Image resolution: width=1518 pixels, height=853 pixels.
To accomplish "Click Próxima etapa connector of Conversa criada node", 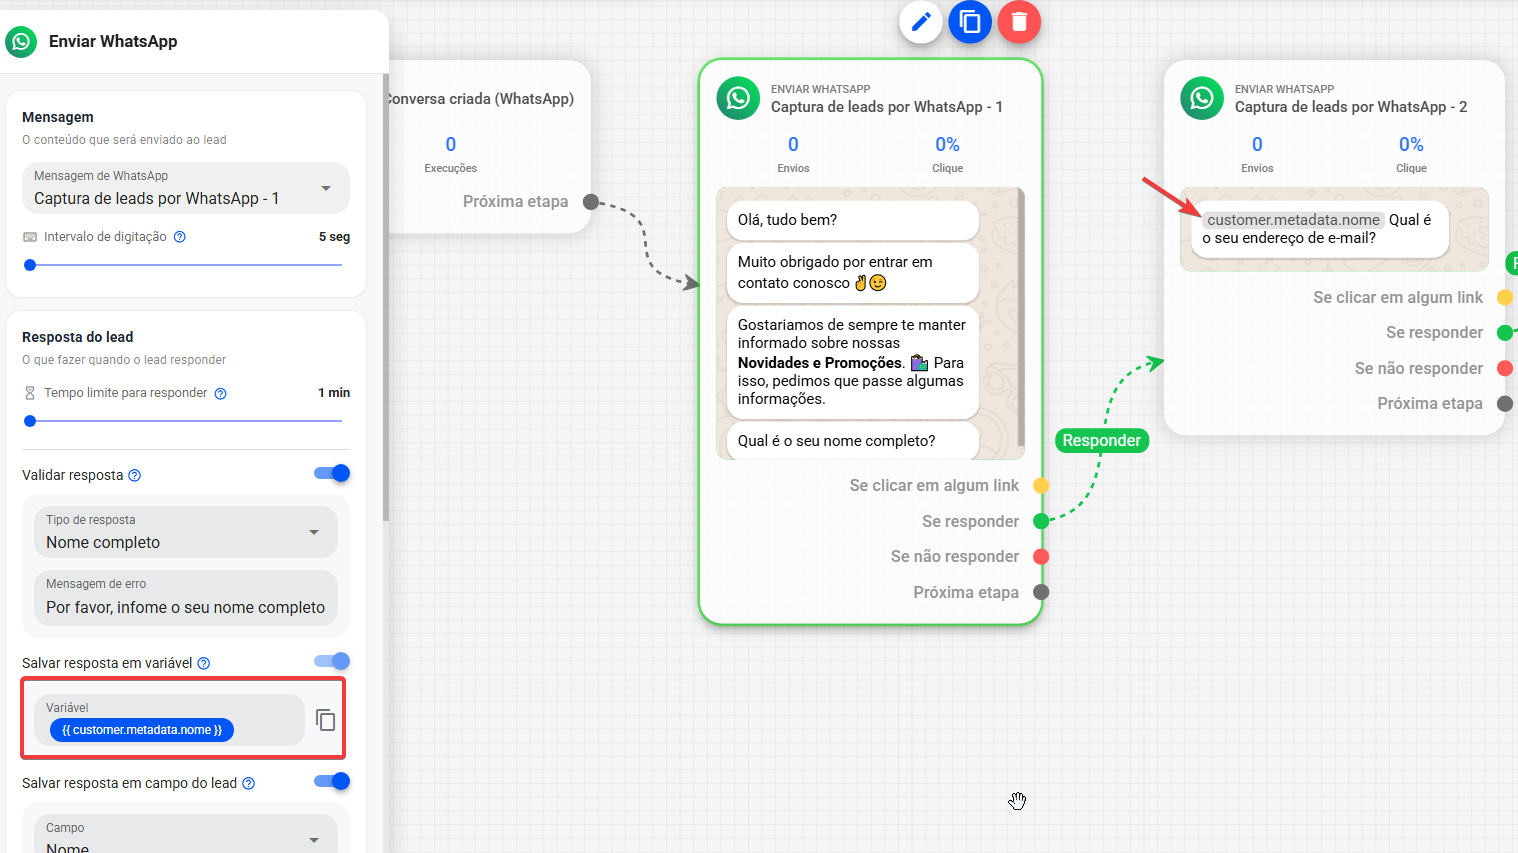I will click(x=591, y=201).
